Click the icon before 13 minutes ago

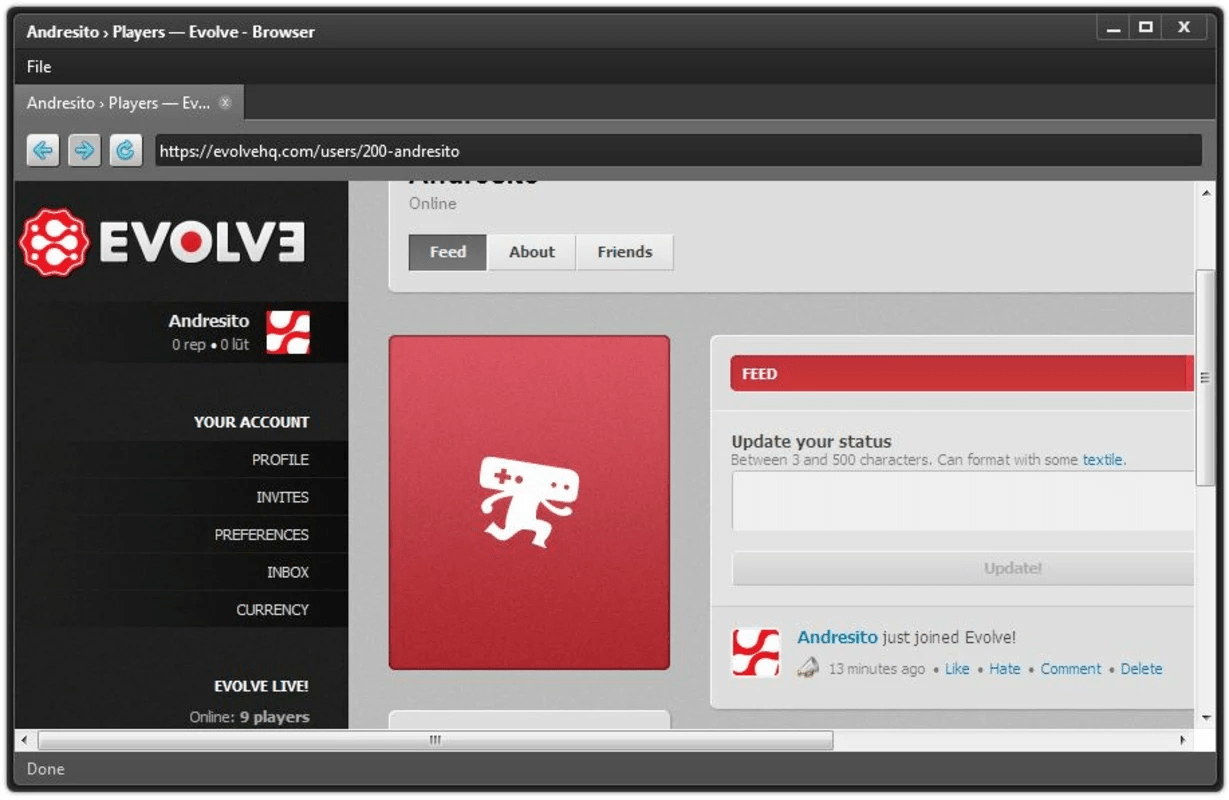808,668
